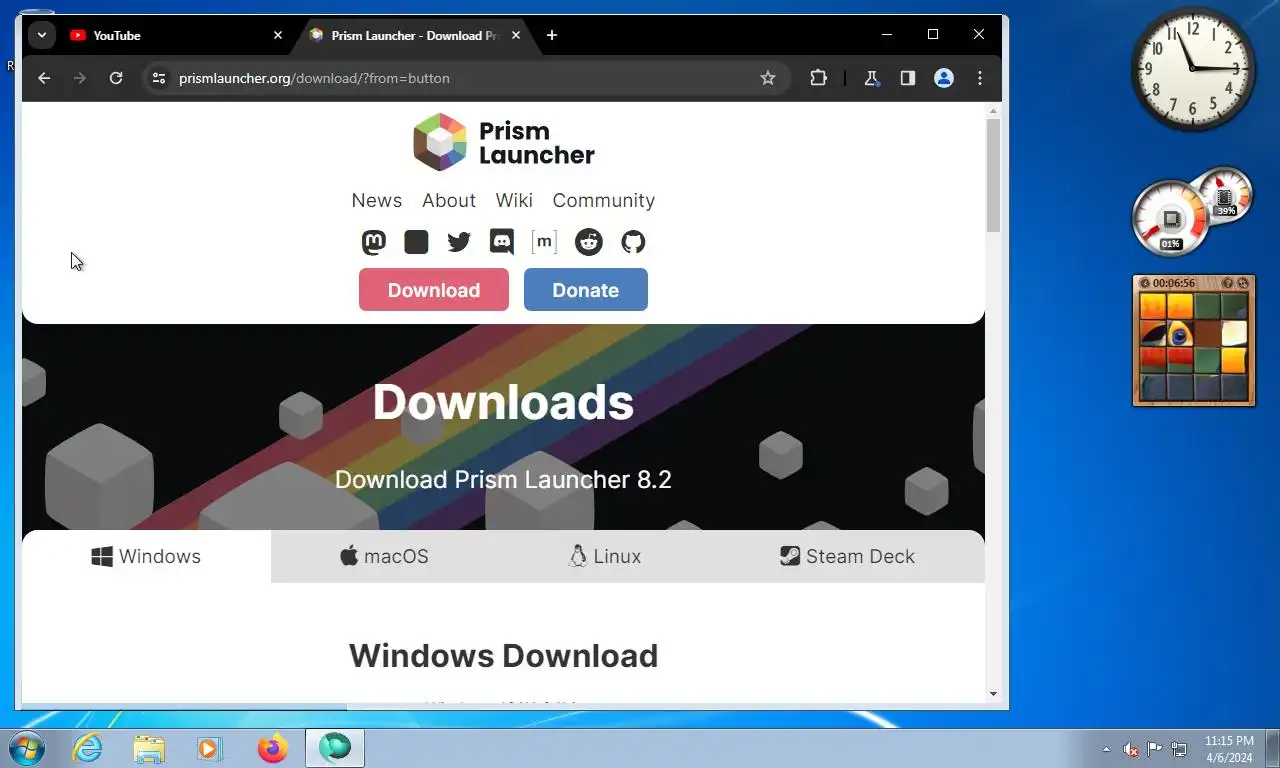Click the page vertical scrollbar thumb
Screen dimensions: 1280x768
pyautogui.click(x=993, y=175)
